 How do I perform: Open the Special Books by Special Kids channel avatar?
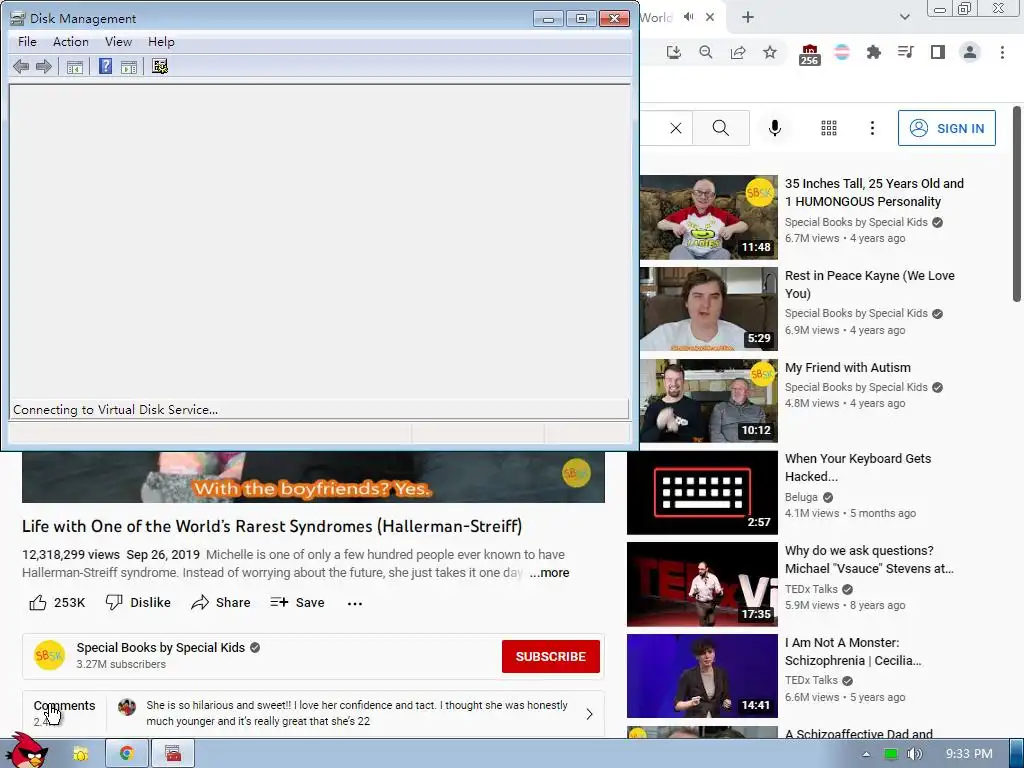50,656
